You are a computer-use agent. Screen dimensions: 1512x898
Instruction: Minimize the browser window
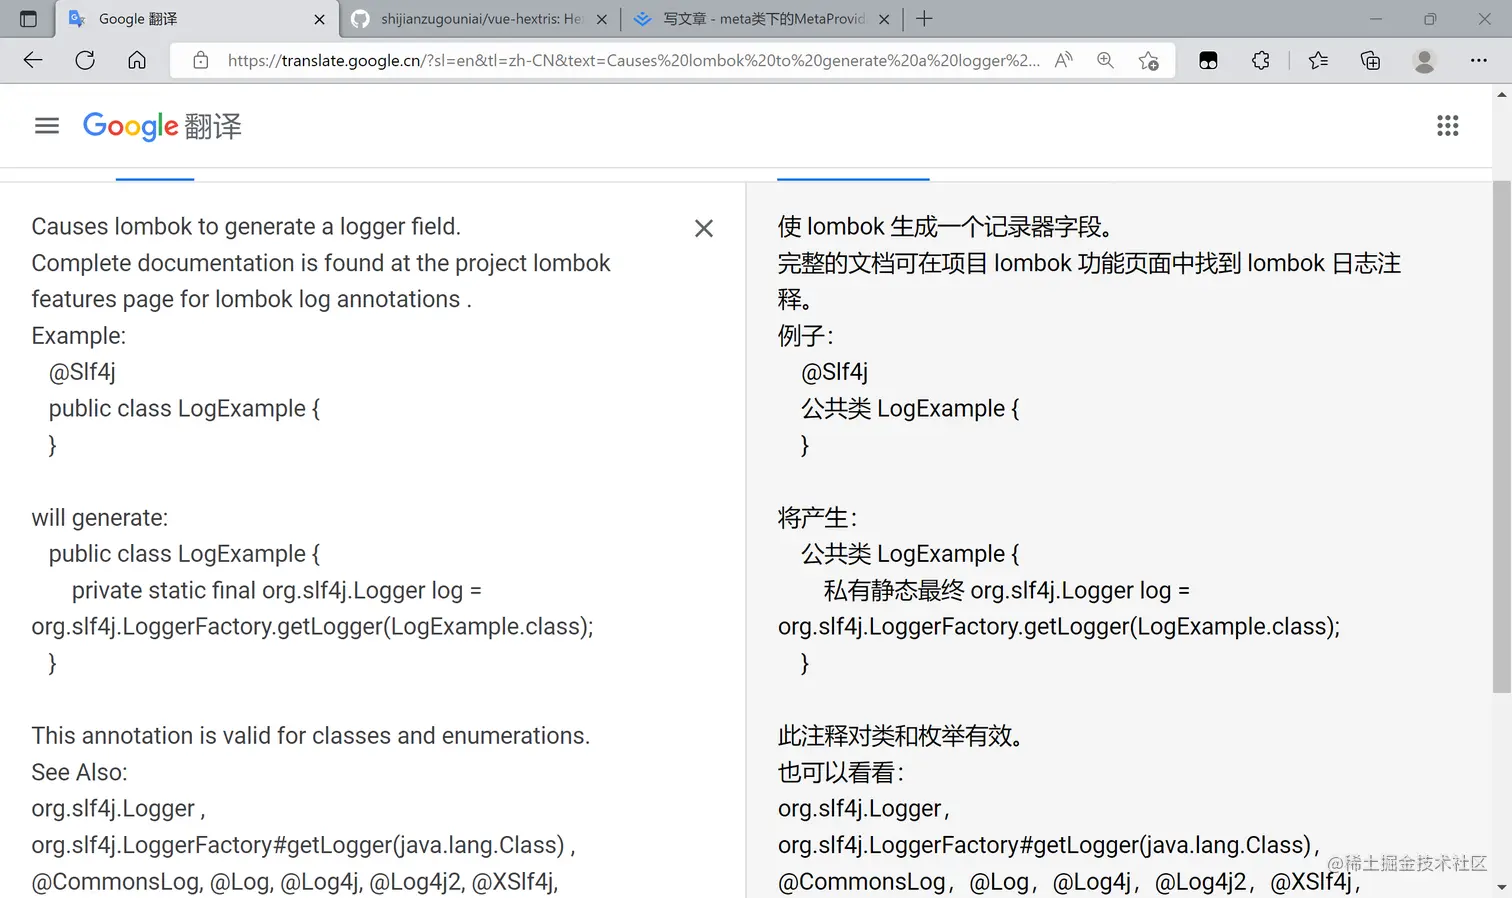coord(1376,19)
